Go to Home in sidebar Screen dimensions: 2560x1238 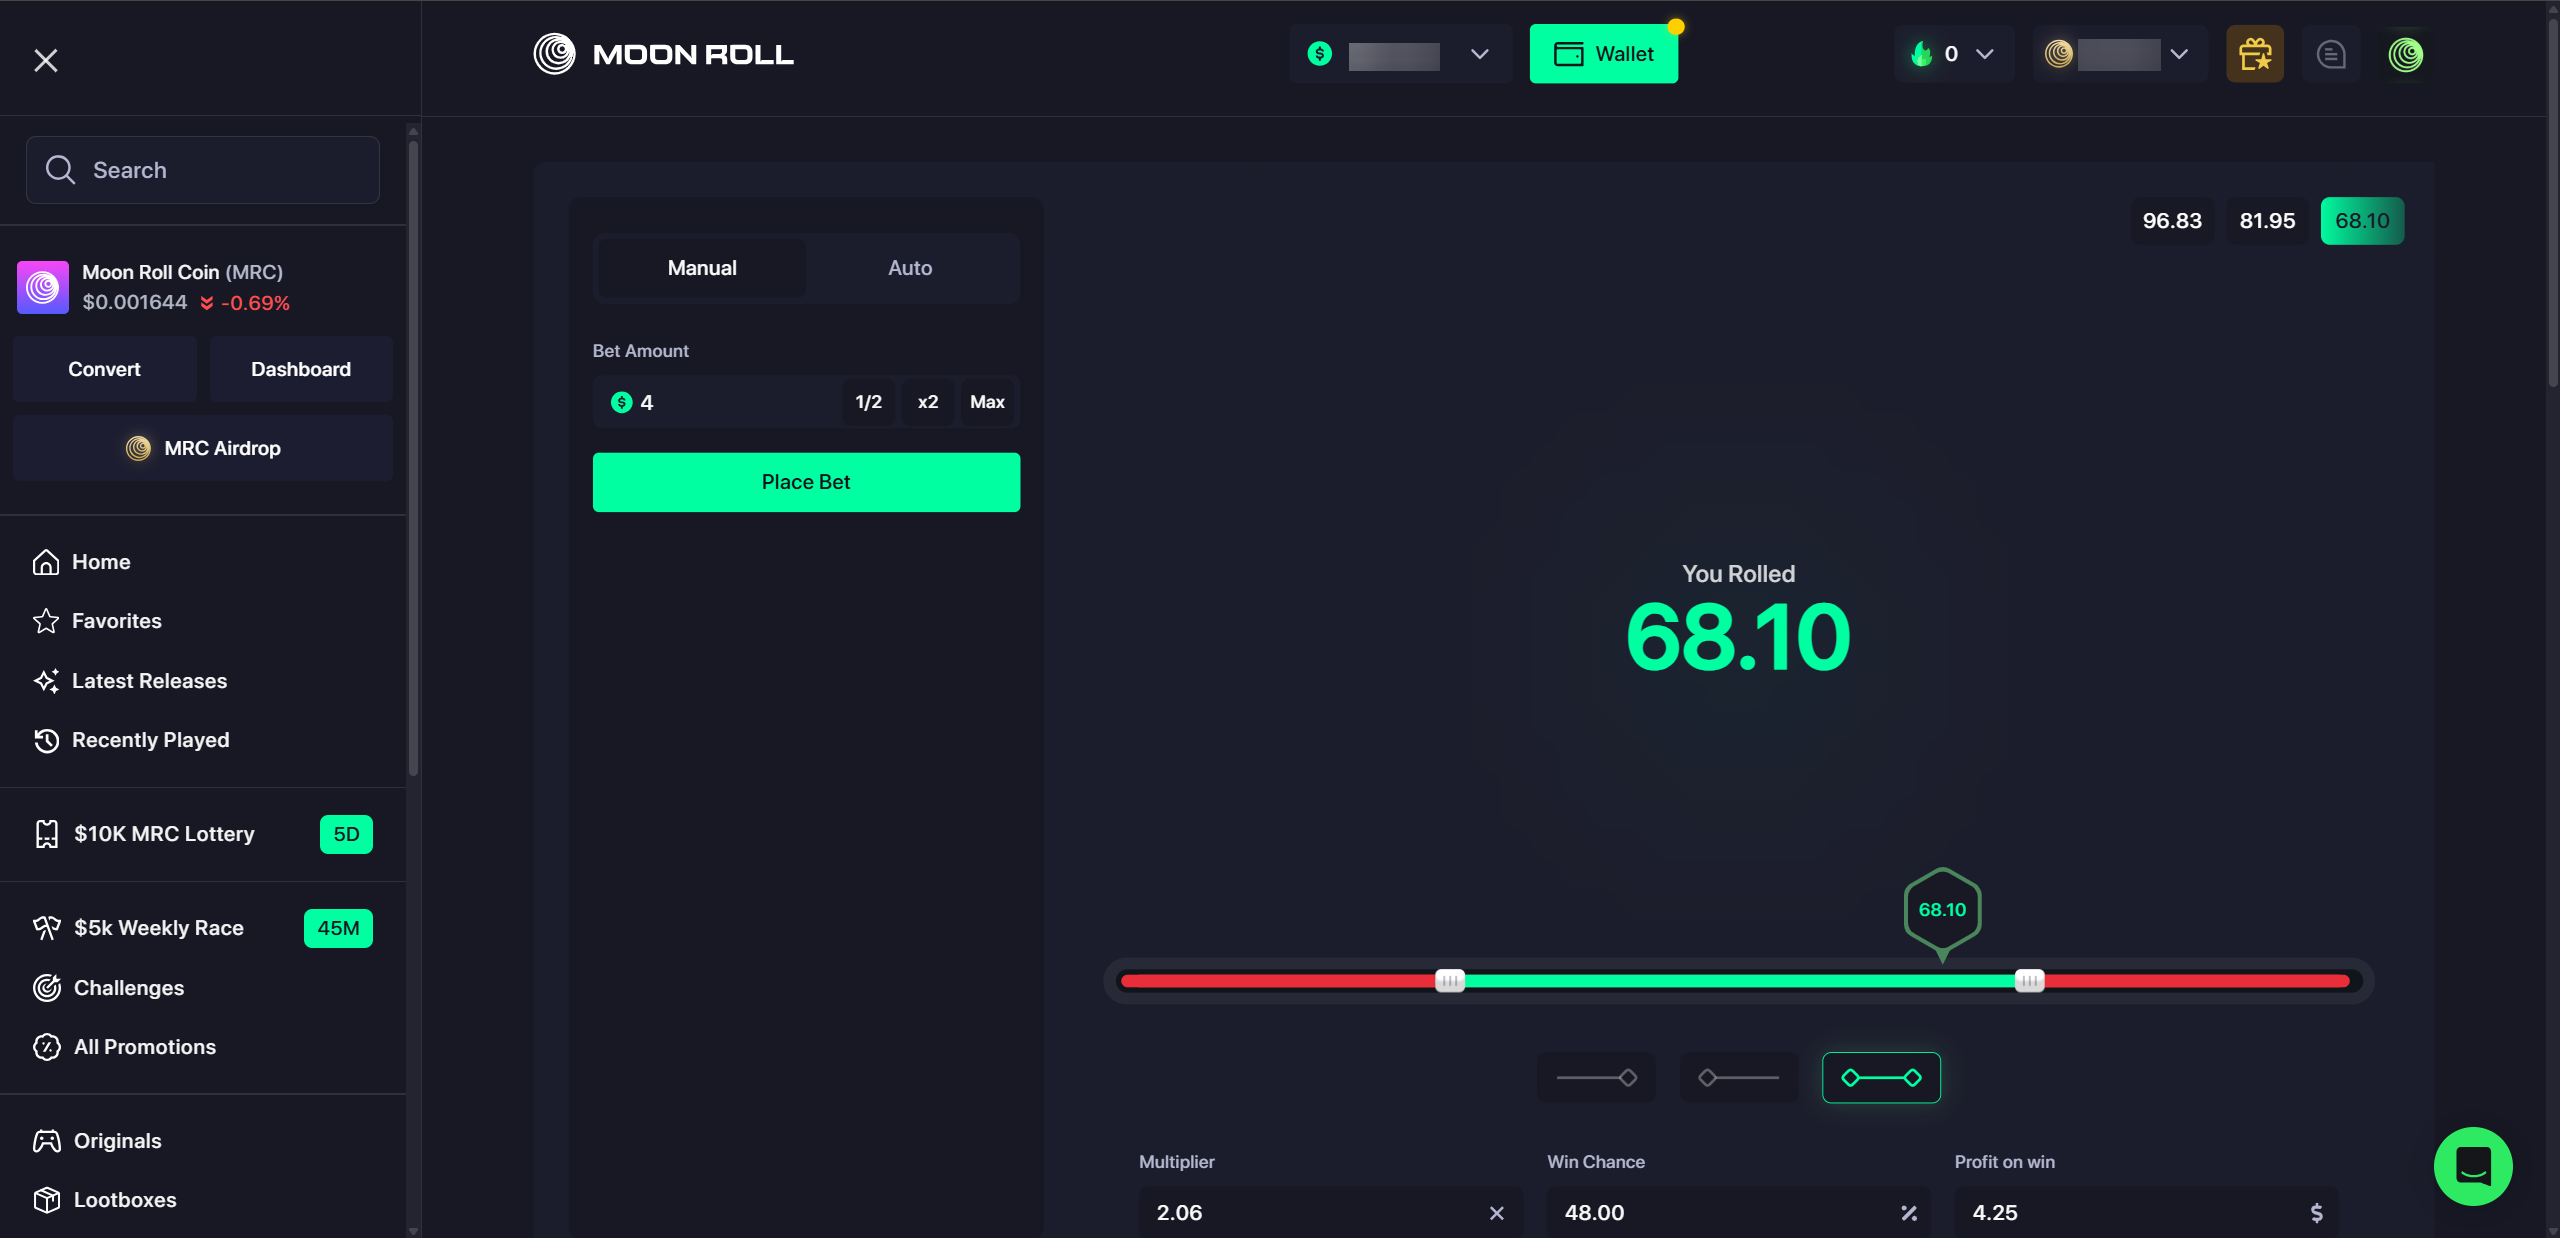tap(101, 562)
